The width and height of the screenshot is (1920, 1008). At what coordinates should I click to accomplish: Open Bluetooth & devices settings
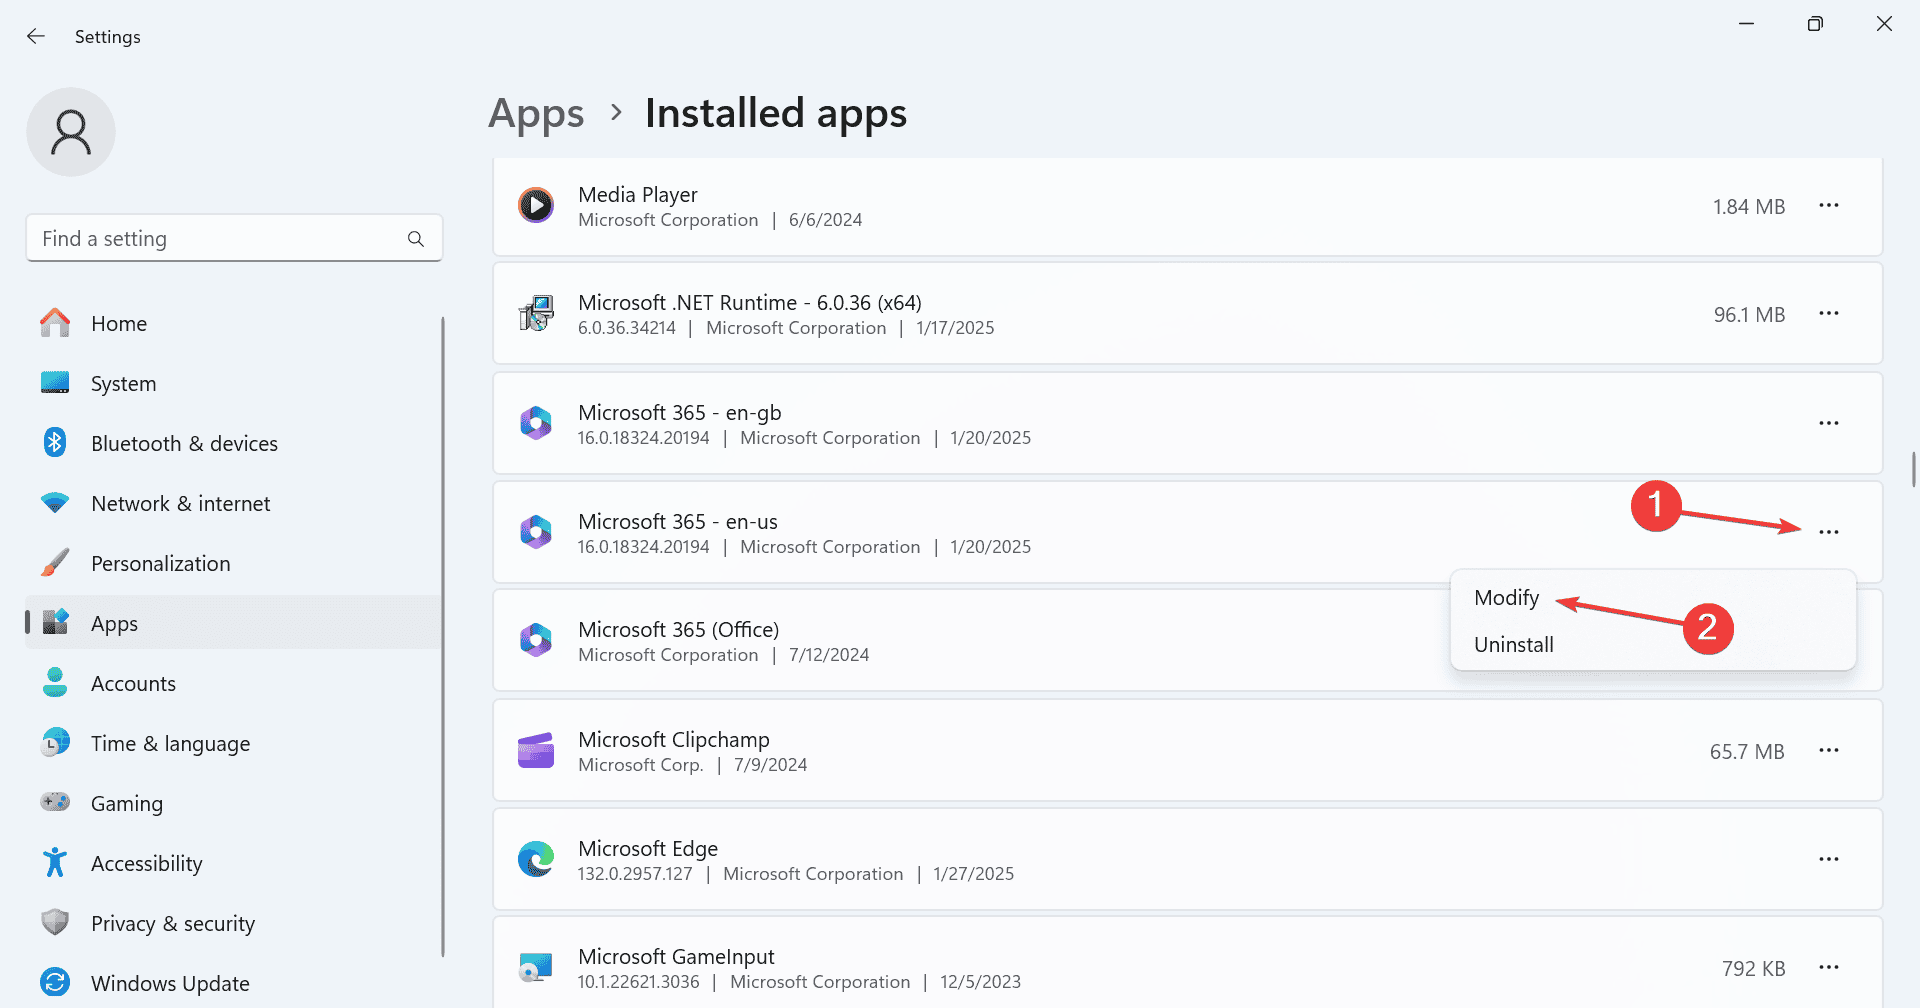[184, 444]
